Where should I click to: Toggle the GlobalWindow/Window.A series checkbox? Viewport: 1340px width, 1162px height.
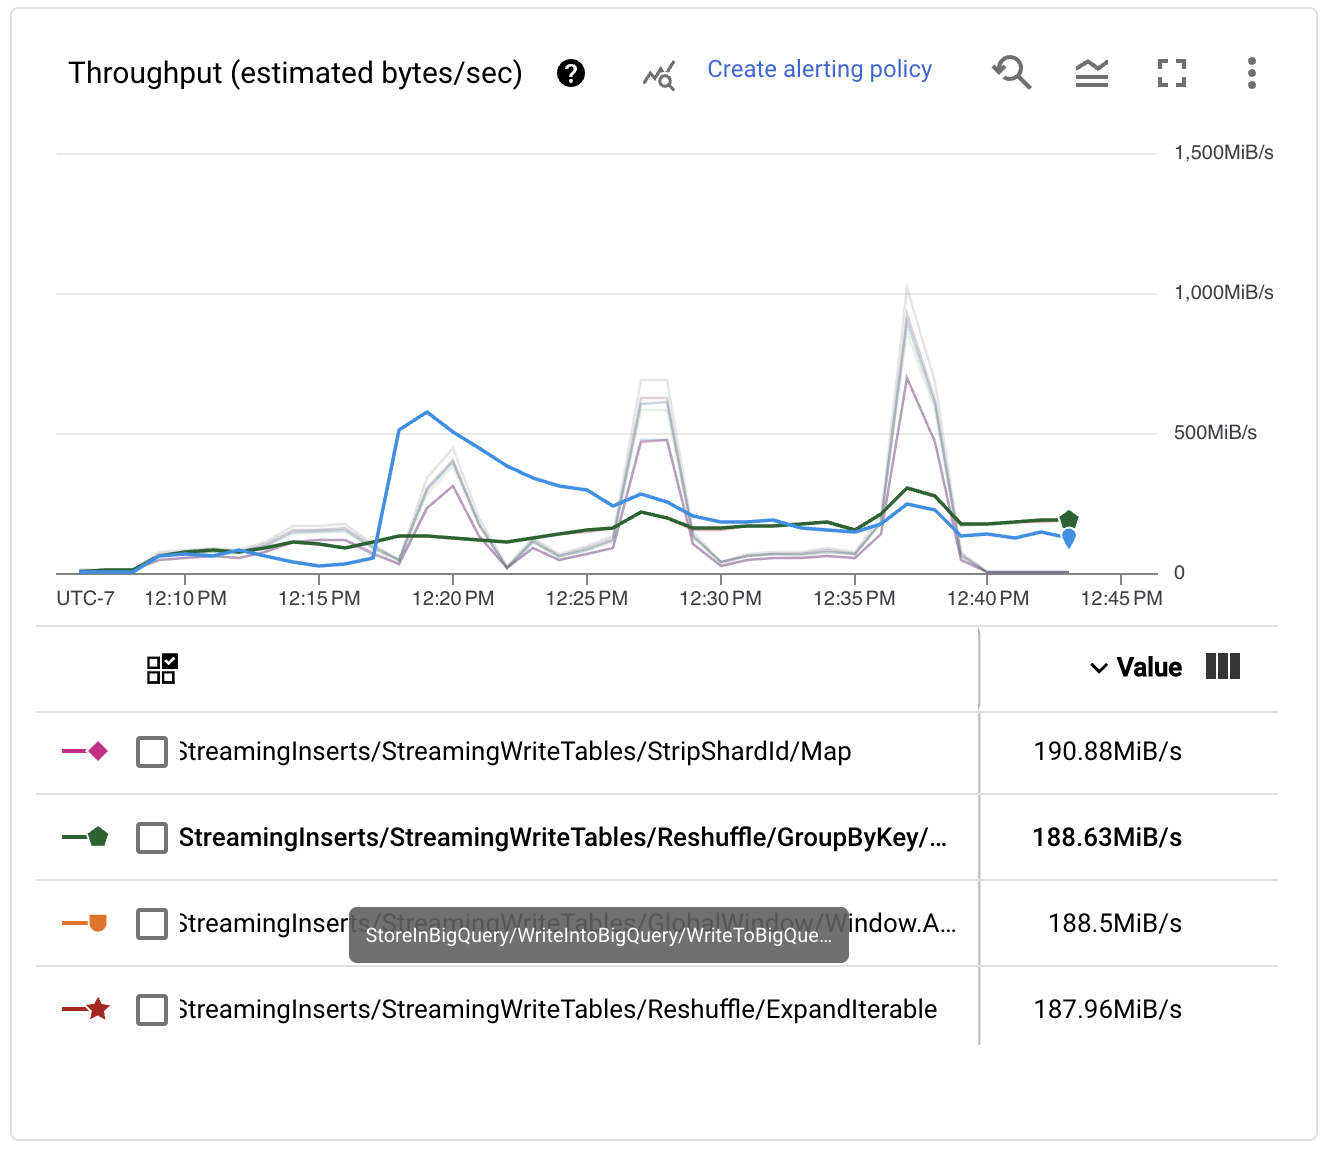(152, 924)
